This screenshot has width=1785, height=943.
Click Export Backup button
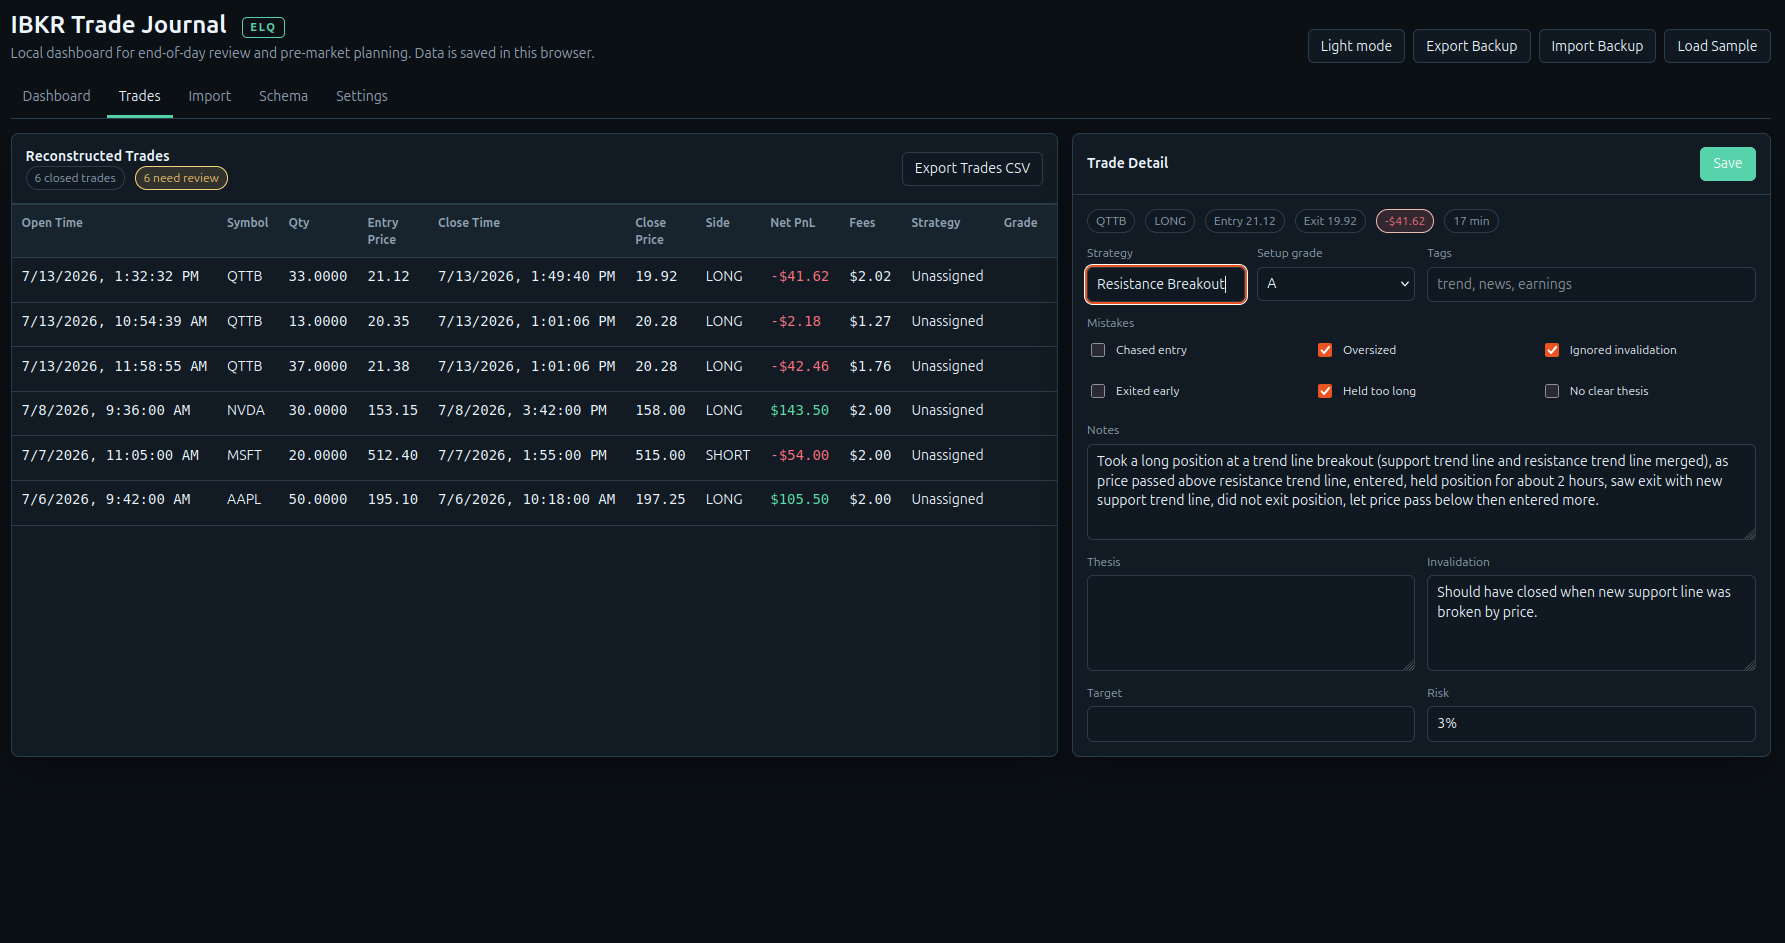[1471, 46]
